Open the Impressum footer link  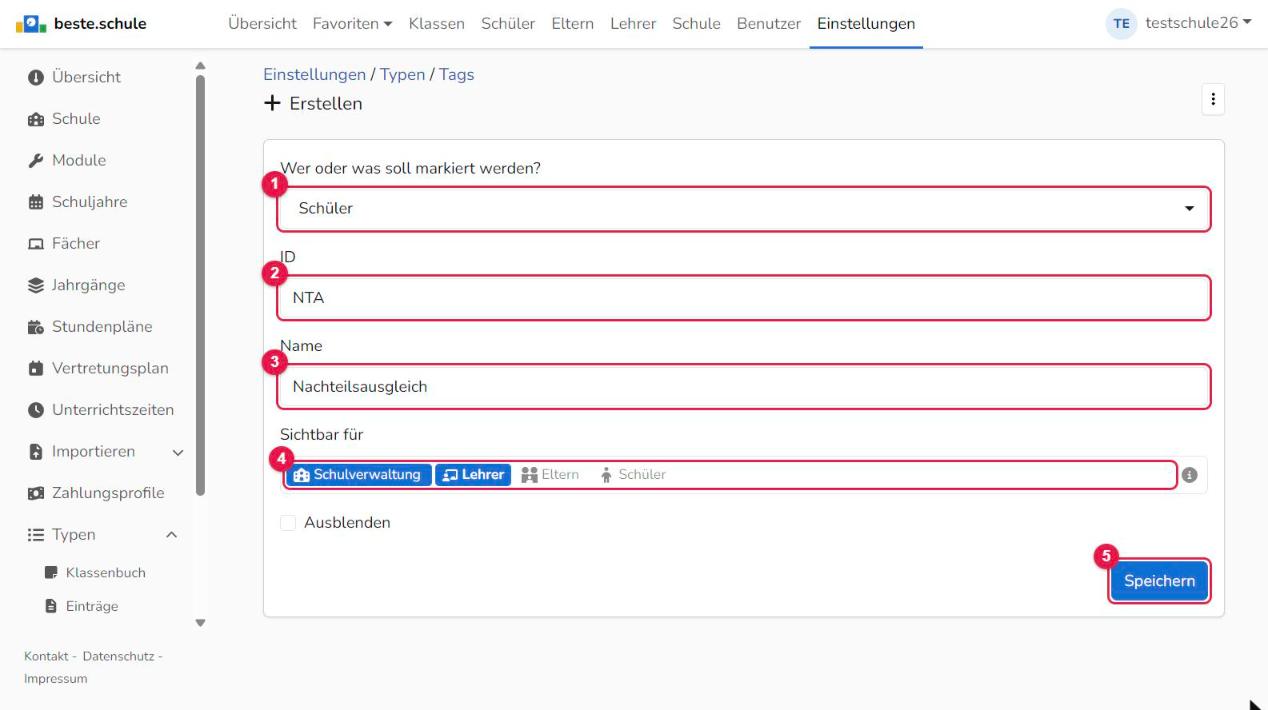(56, 679)
